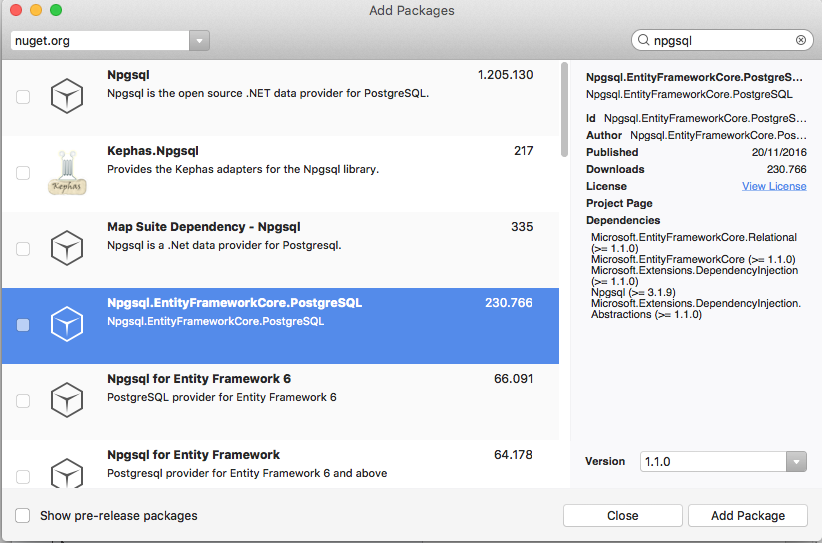This screenshot has height=543, width=822.
Task: Check the Kephas.Npgsql package checkbox
Action: pyautogui.click(x=23, y=173)
